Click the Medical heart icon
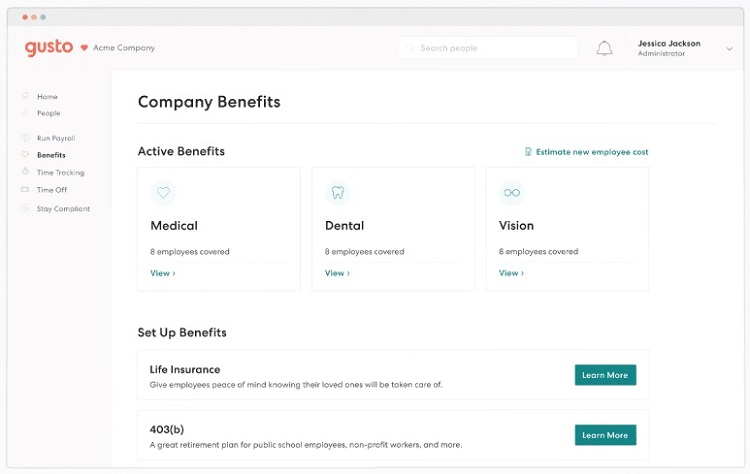 (x=163, y=192)
